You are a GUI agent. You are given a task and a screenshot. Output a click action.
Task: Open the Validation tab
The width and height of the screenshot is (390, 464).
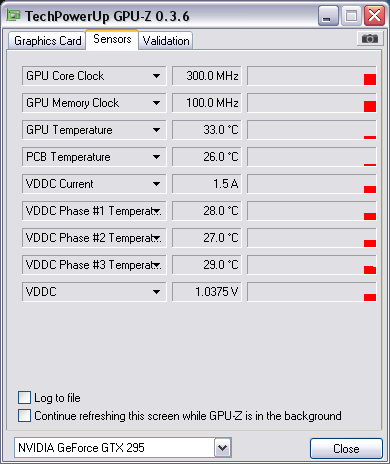coord(166,41)
